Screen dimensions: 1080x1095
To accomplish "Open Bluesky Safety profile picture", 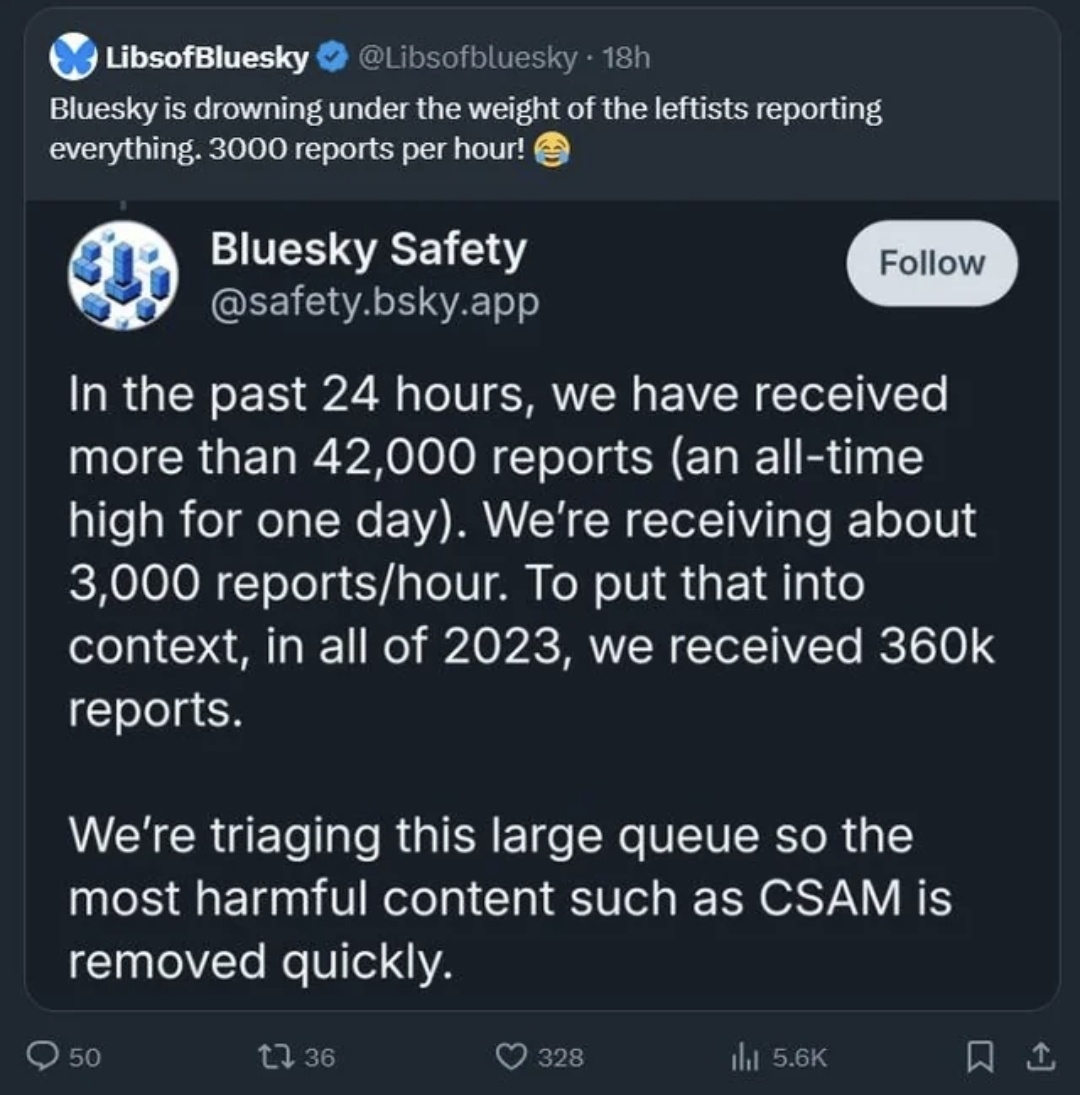I will [123, 275].
